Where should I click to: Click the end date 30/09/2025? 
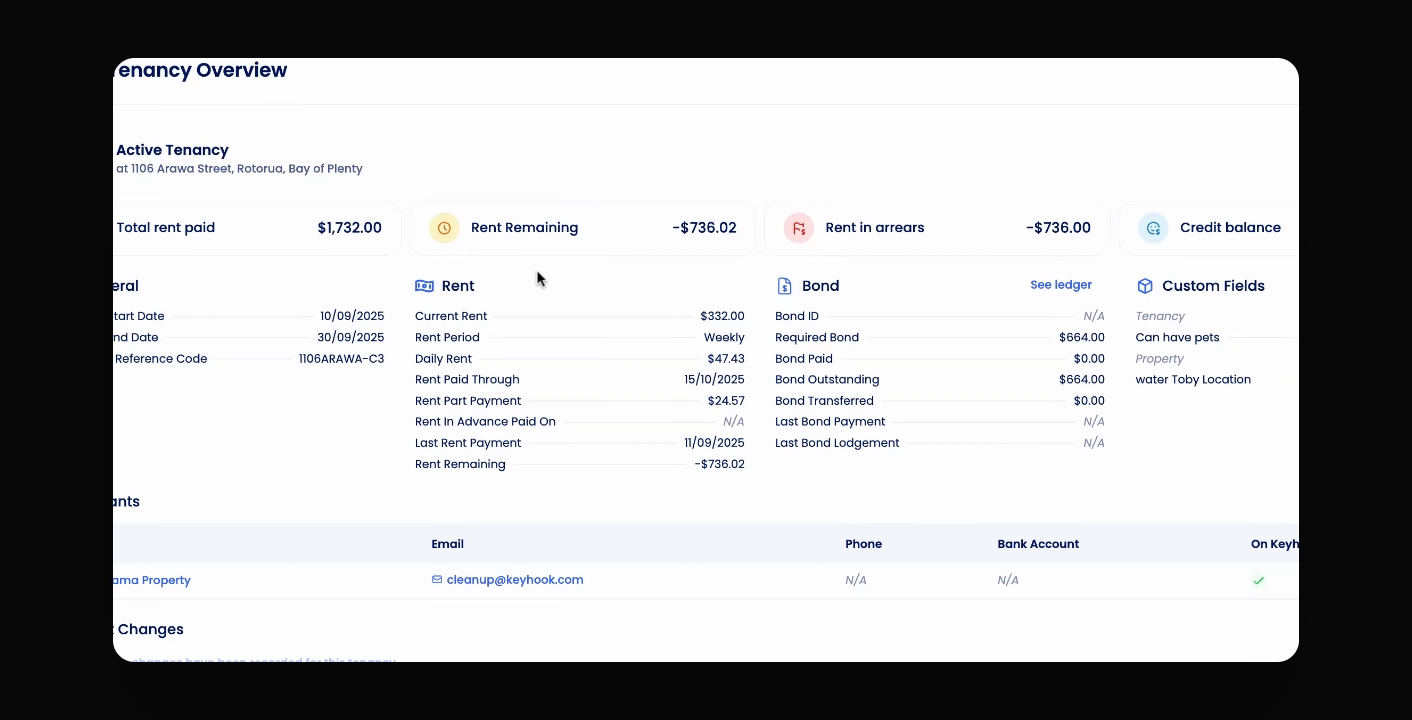click(351, 337)
